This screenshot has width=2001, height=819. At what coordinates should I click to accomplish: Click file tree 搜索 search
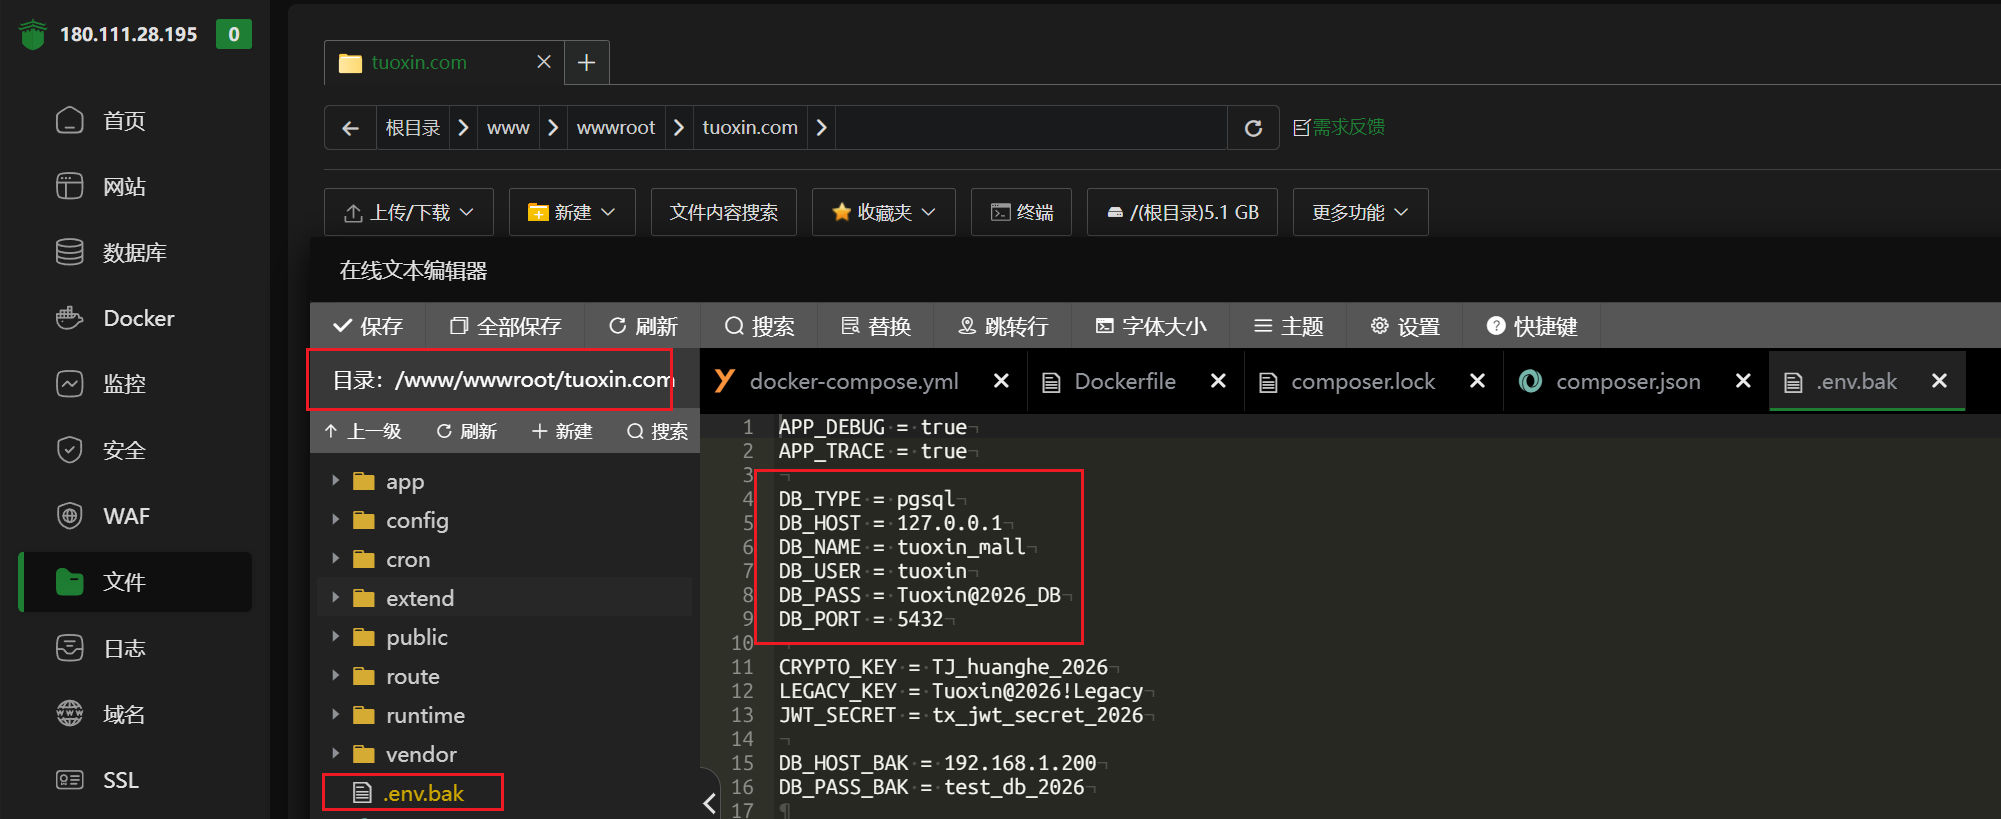click(x=657, y=431)
